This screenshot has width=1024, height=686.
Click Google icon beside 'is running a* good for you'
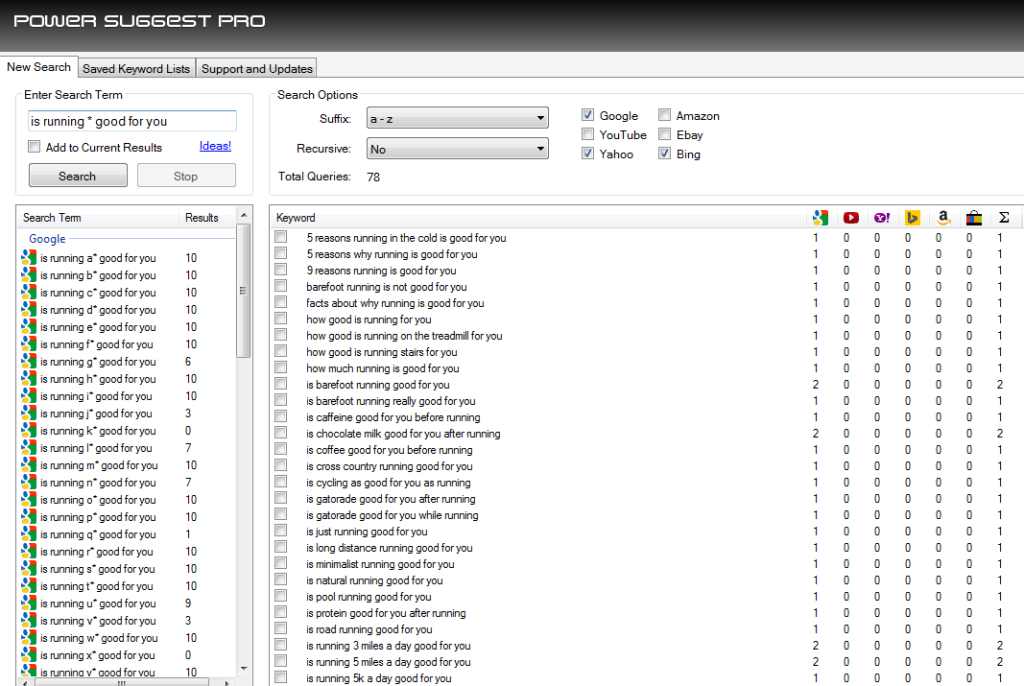[29, 258]
